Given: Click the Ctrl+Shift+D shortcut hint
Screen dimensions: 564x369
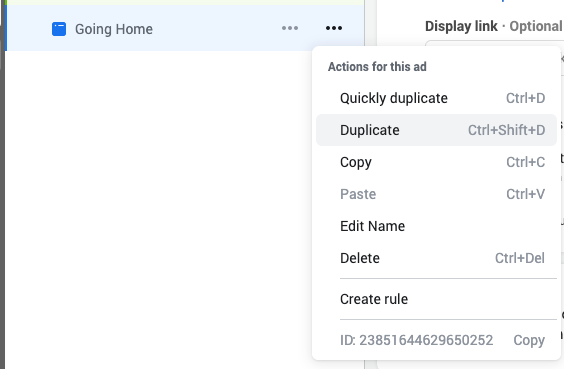Looking at the screenshot, I should point(506,130).
